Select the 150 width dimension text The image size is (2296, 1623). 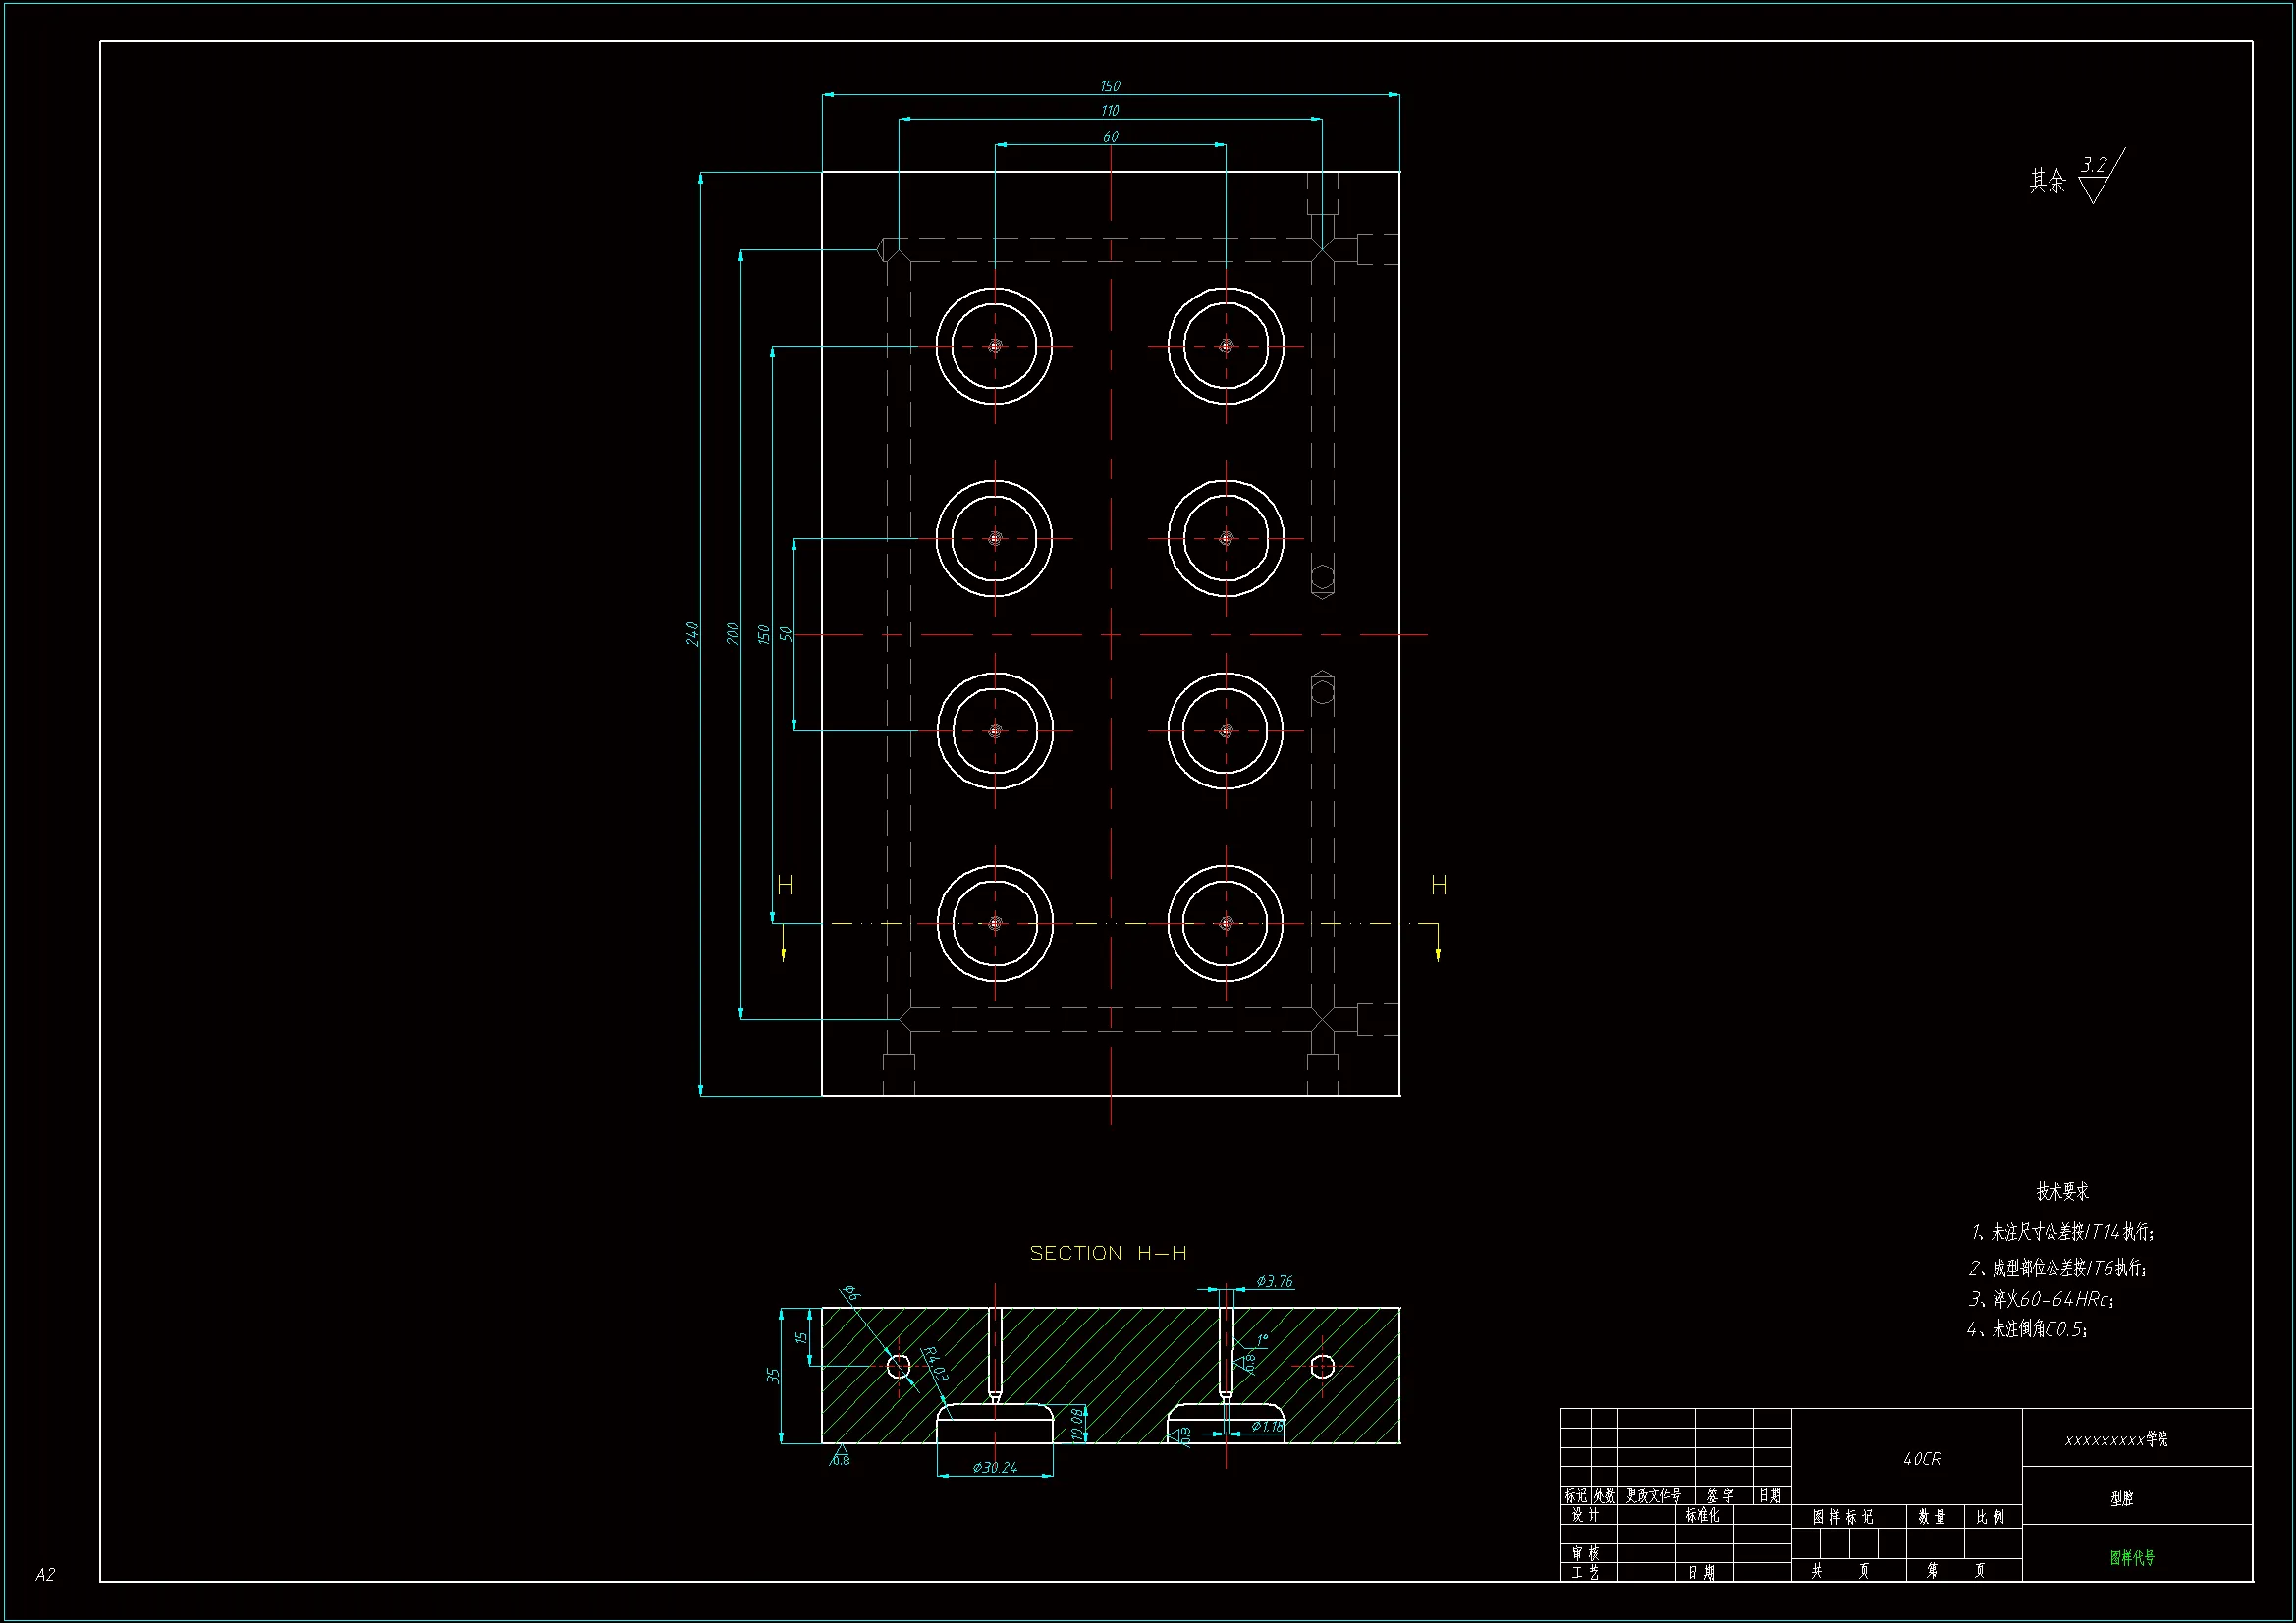pyautogui.click(x=1110, y=86)
